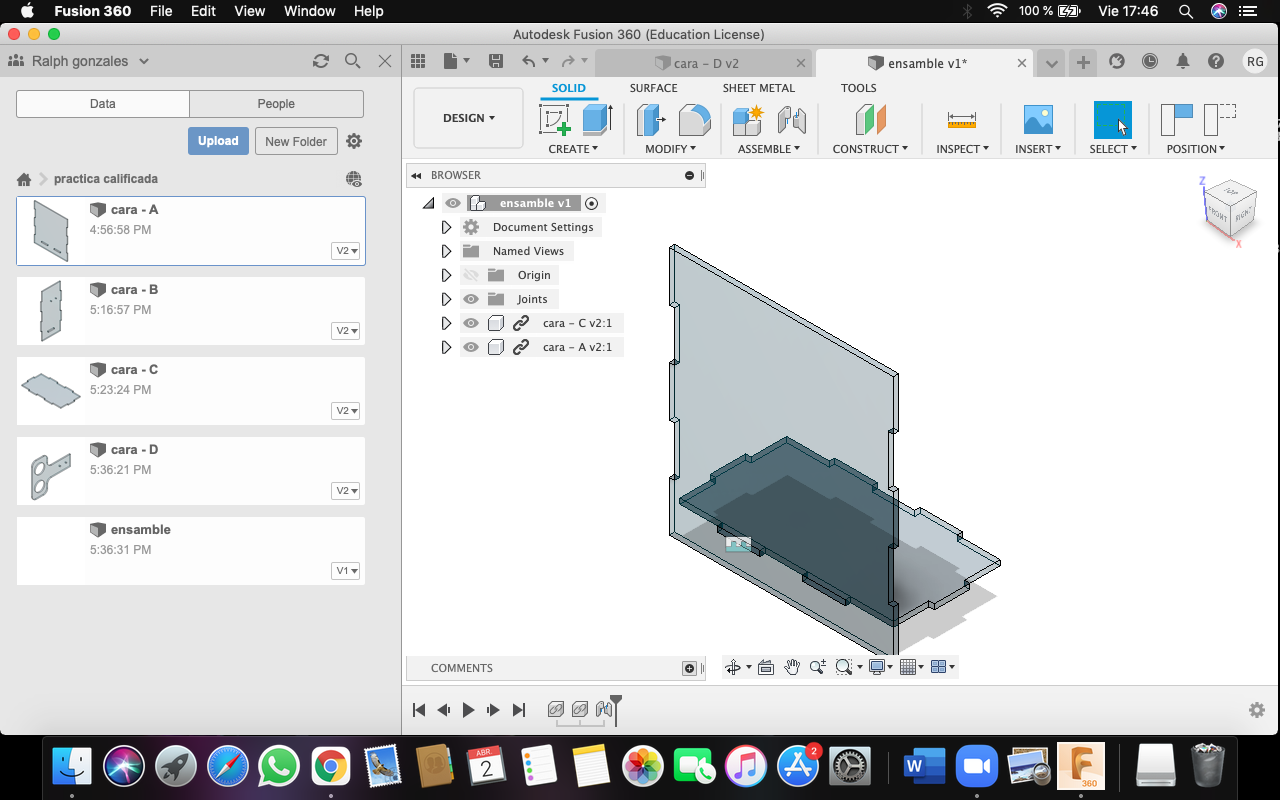Open the V1 version dropdown for ensamble
Screen dimensions: 1280x800
[x=346, y=571]
